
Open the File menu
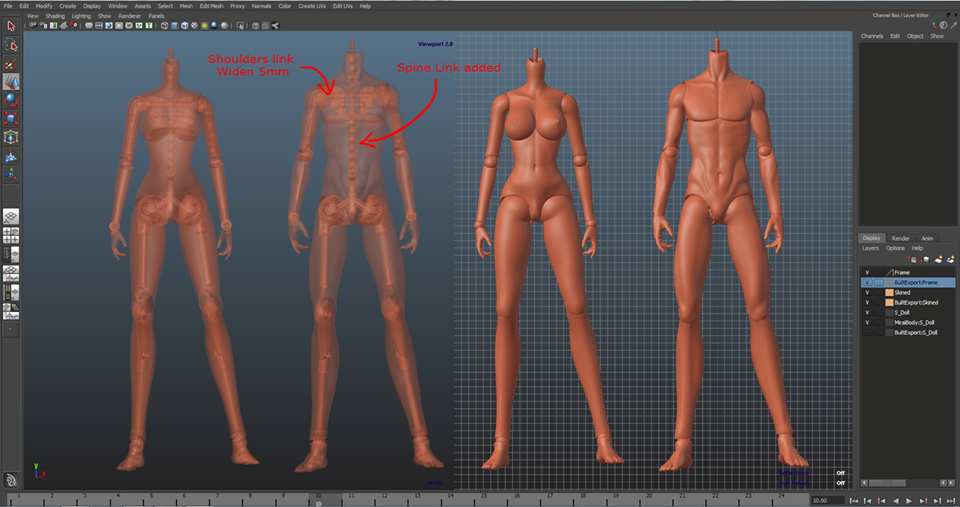pyautogui.click(x=8, y=6)
